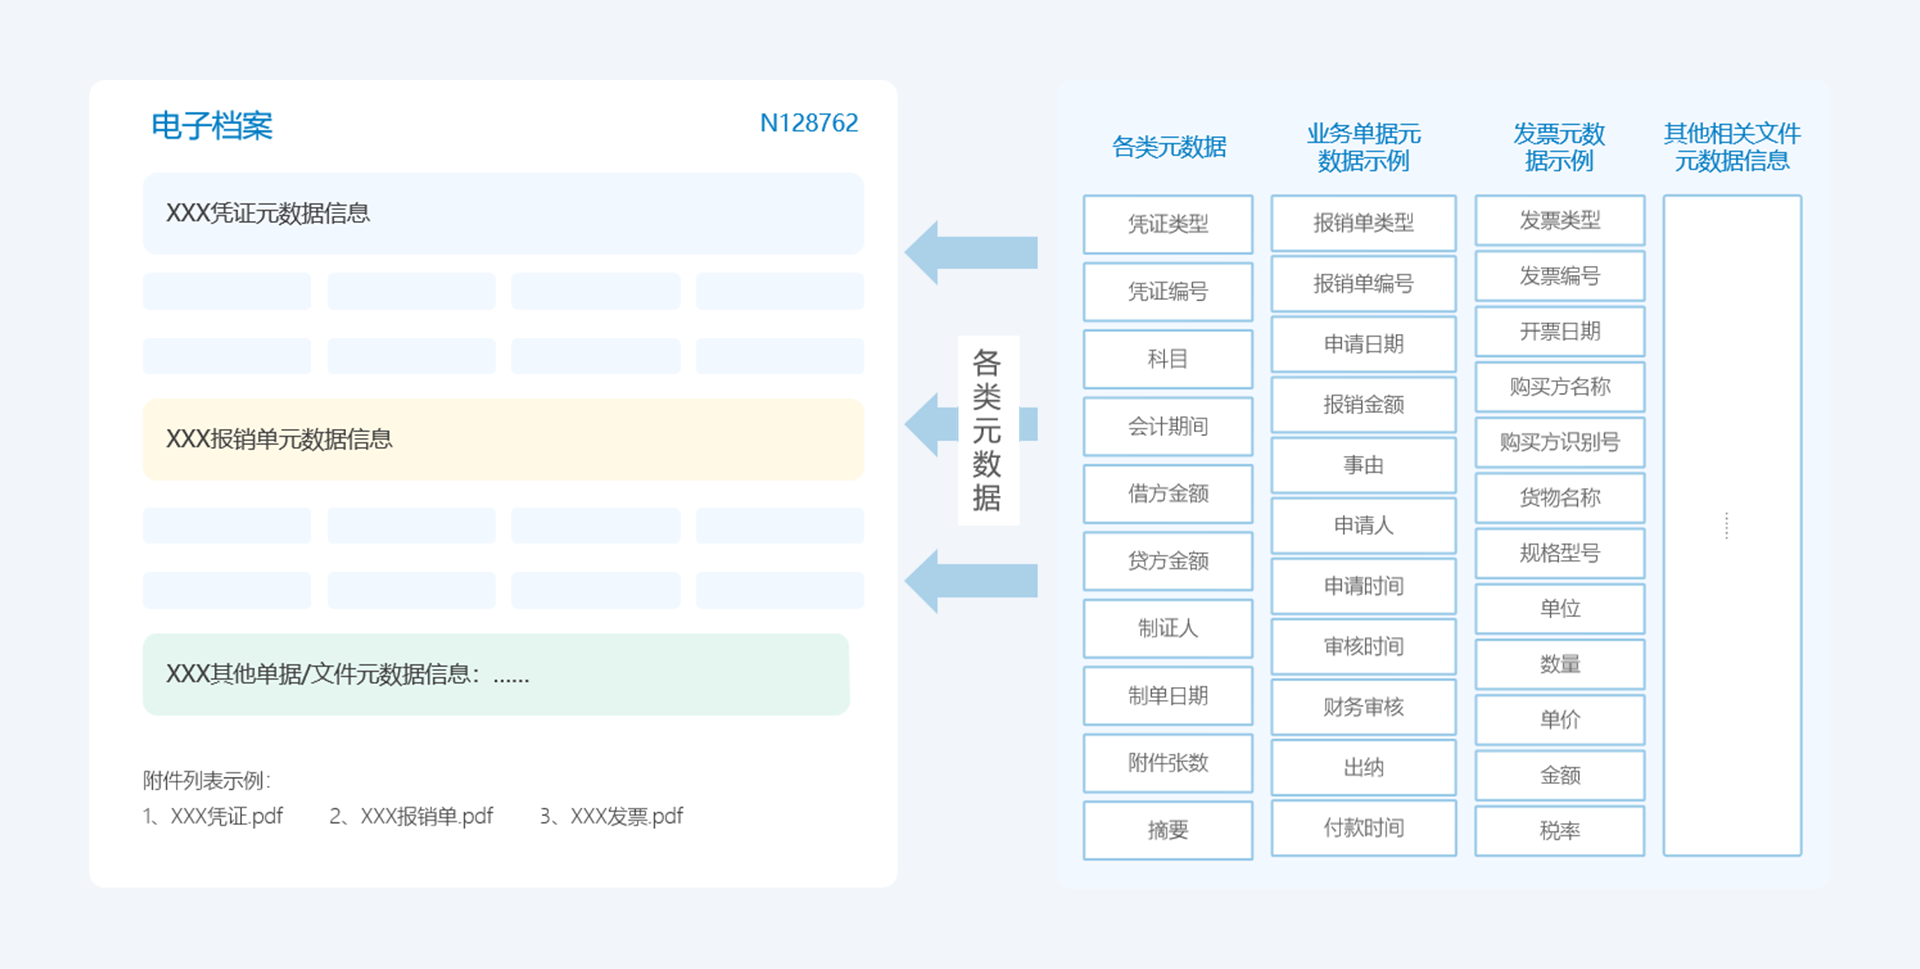Select the 凭证类型 metadata box

pos(1167,224)
